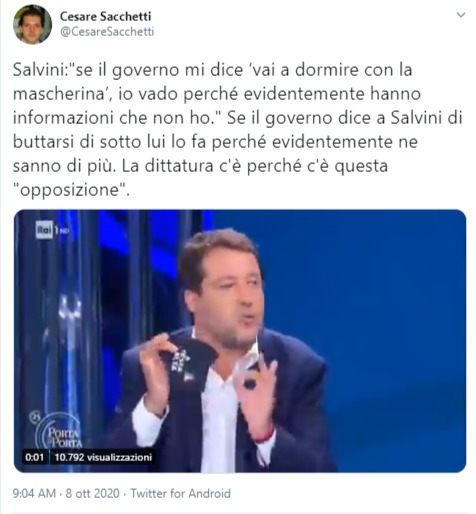The width and height of the screenshot is (476, 514).
Task: Click Cesare Sacchetti's profile avatar
Action: coord(32,24)
